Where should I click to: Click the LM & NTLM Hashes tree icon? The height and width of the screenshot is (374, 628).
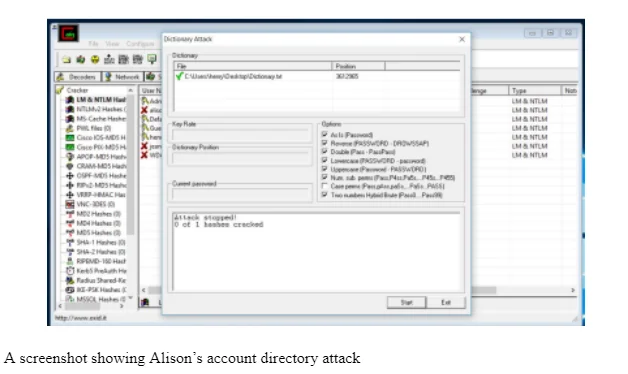(x=70, y=100)
